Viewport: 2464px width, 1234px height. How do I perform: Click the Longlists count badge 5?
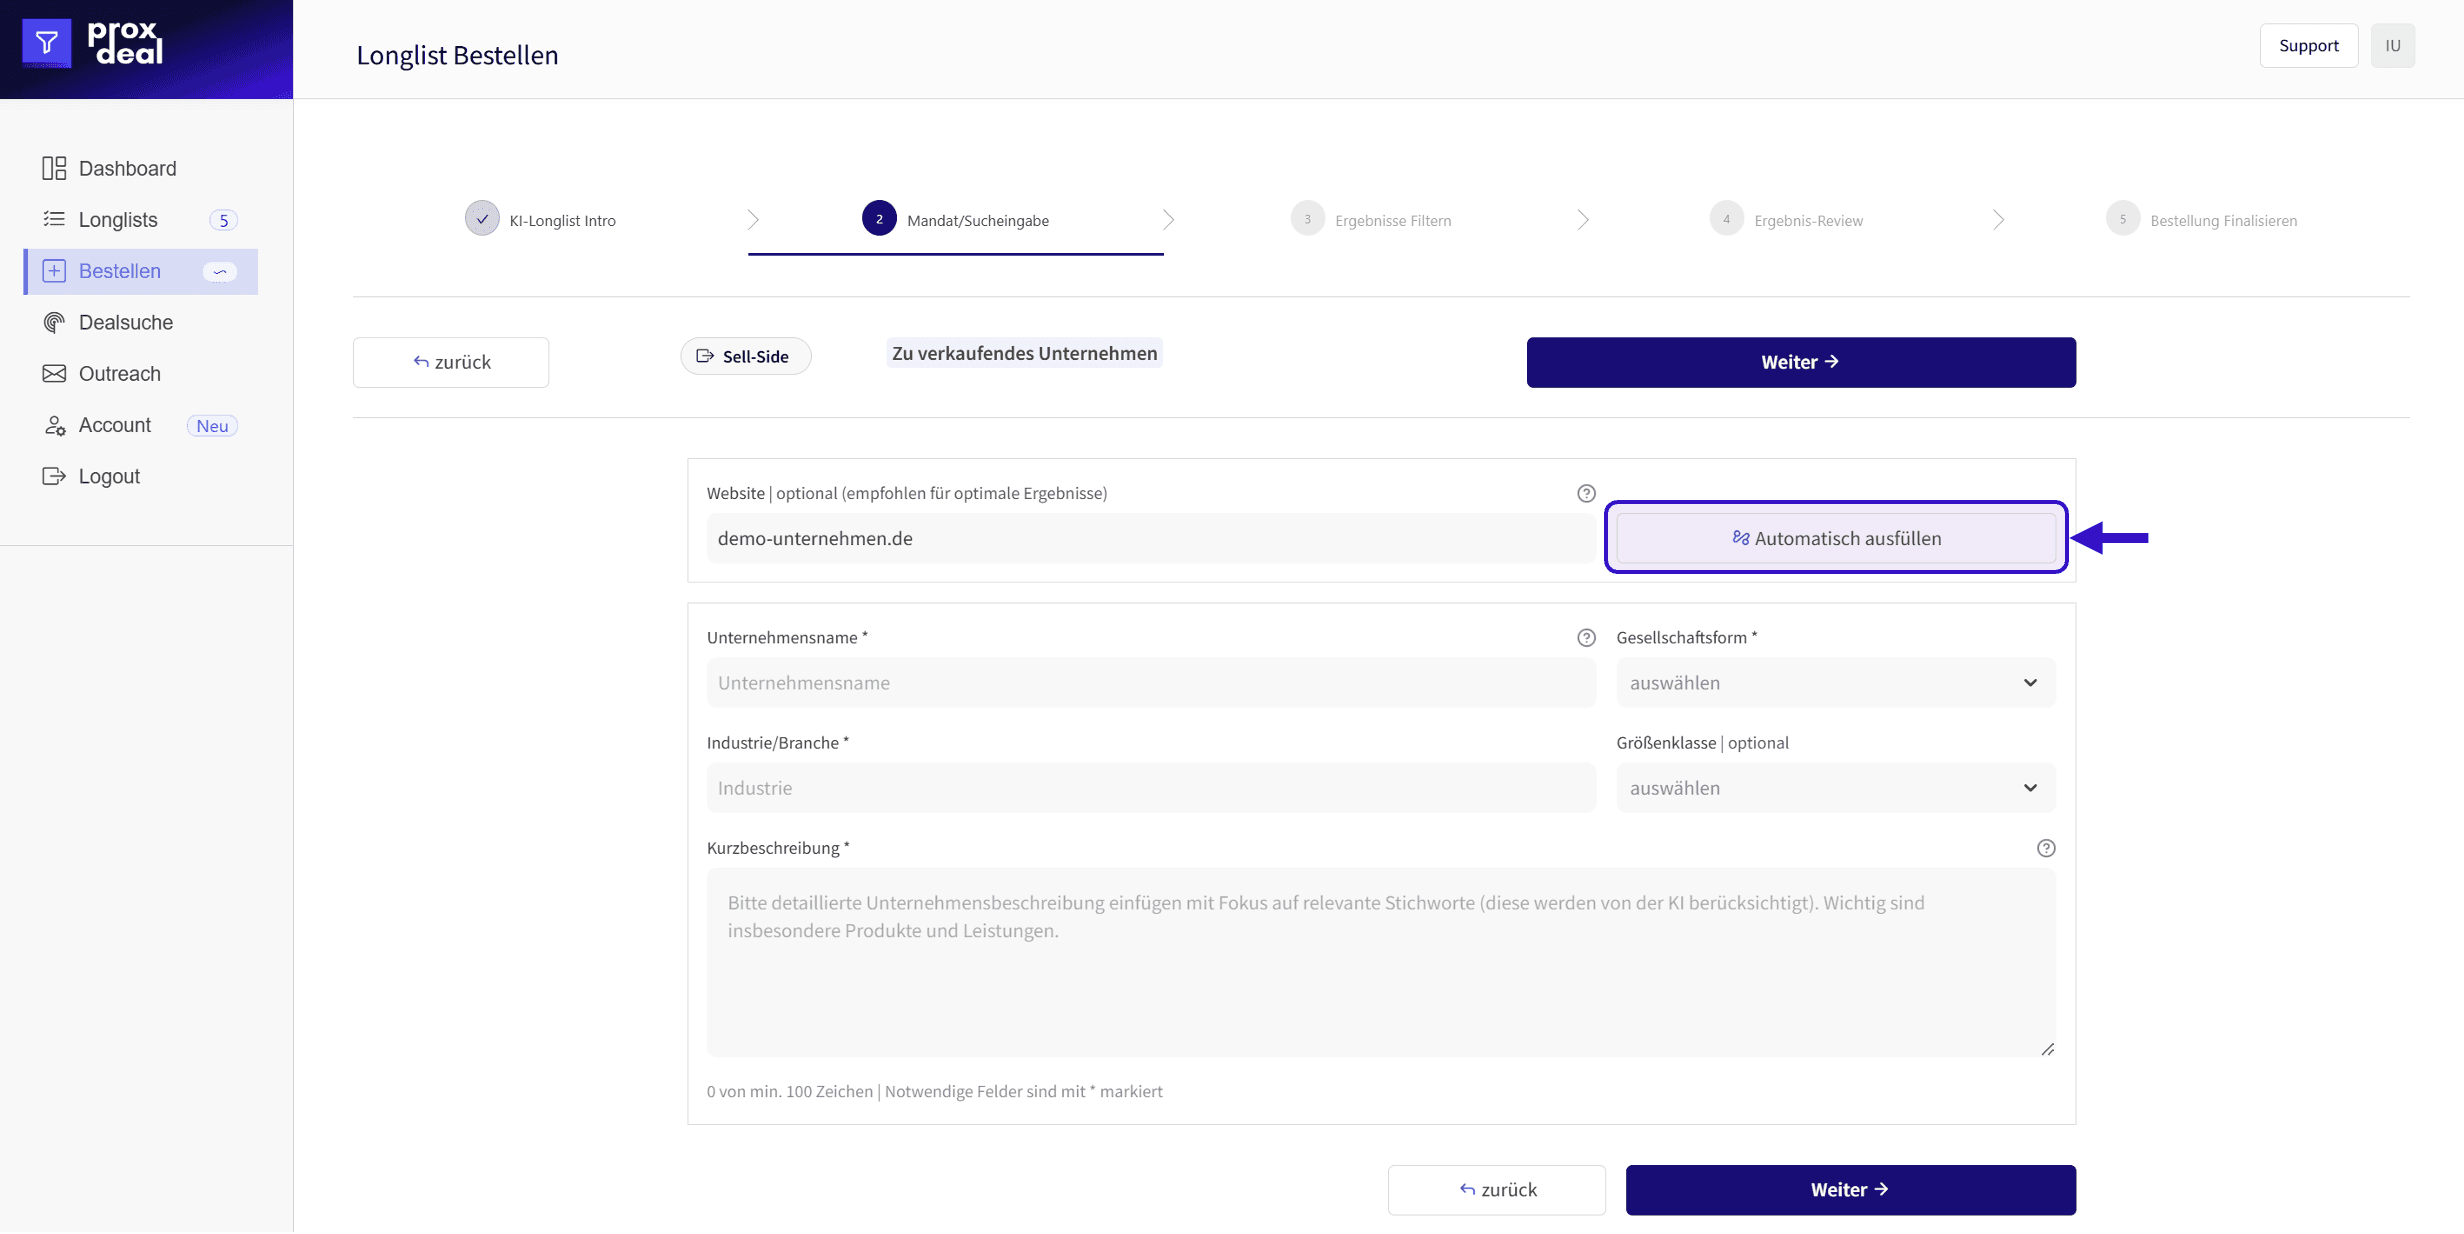223,220
